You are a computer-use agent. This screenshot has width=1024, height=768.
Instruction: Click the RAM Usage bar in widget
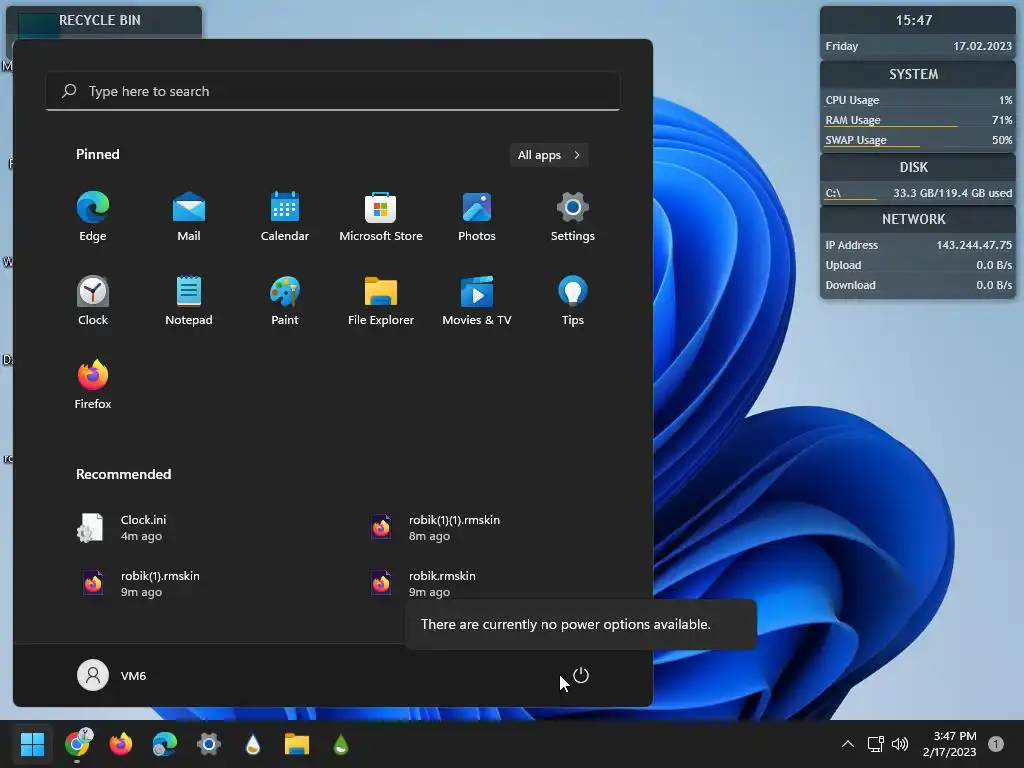[x=918, y=121]
